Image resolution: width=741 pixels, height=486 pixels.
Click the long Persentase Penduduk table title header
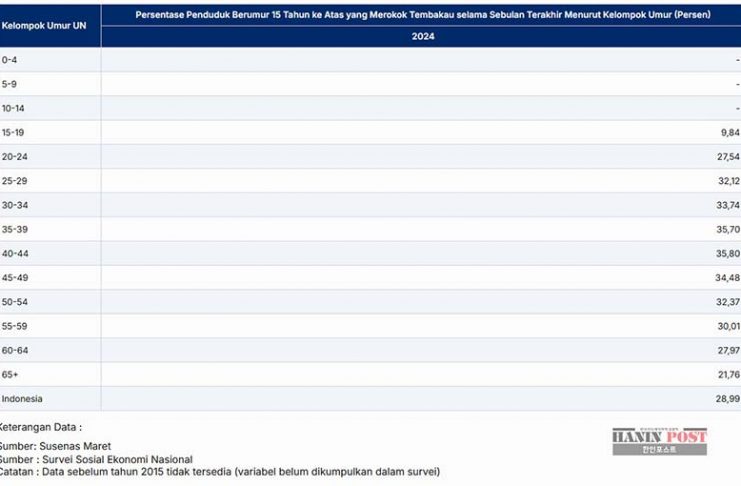(x=421, y=14)
